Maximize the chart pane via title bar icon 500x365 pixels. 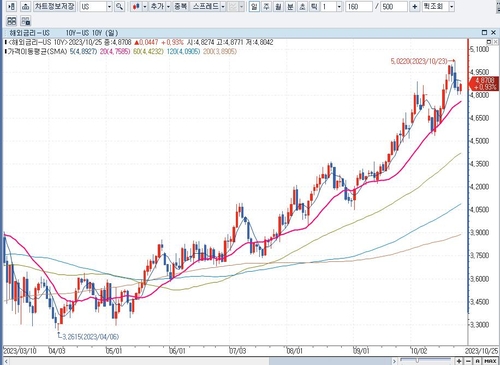pos(484,32)
